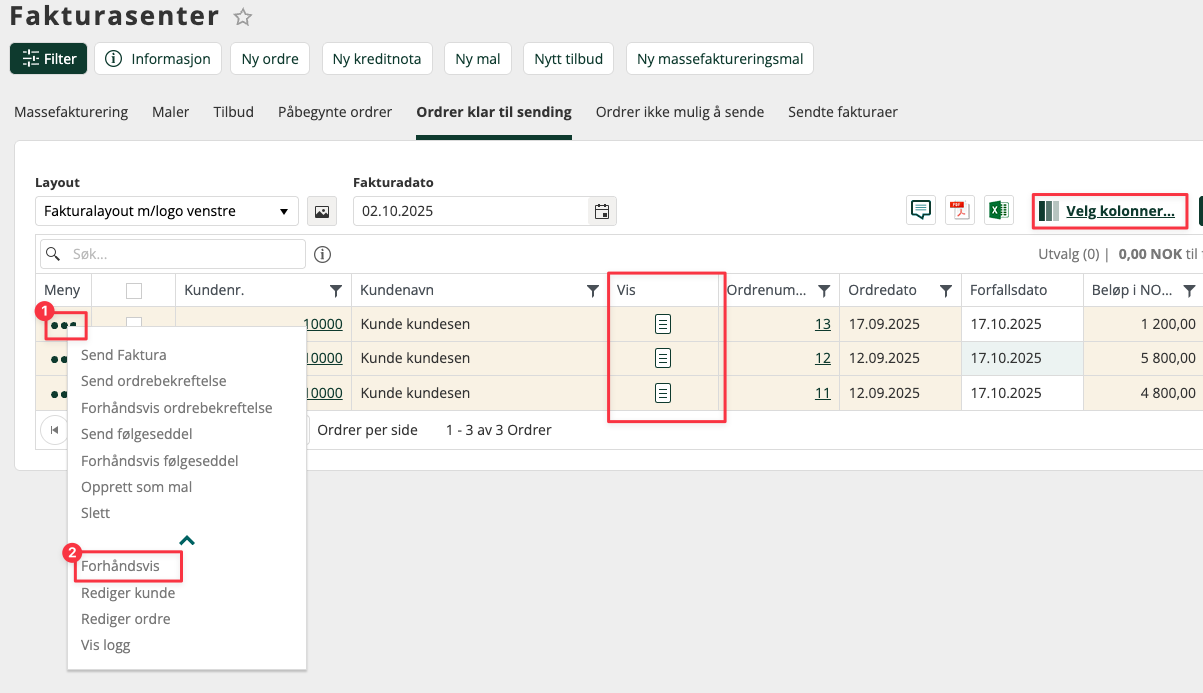Open the Layout dropdown
This screenshot has width=1203, height=693.
coord(167,211)
